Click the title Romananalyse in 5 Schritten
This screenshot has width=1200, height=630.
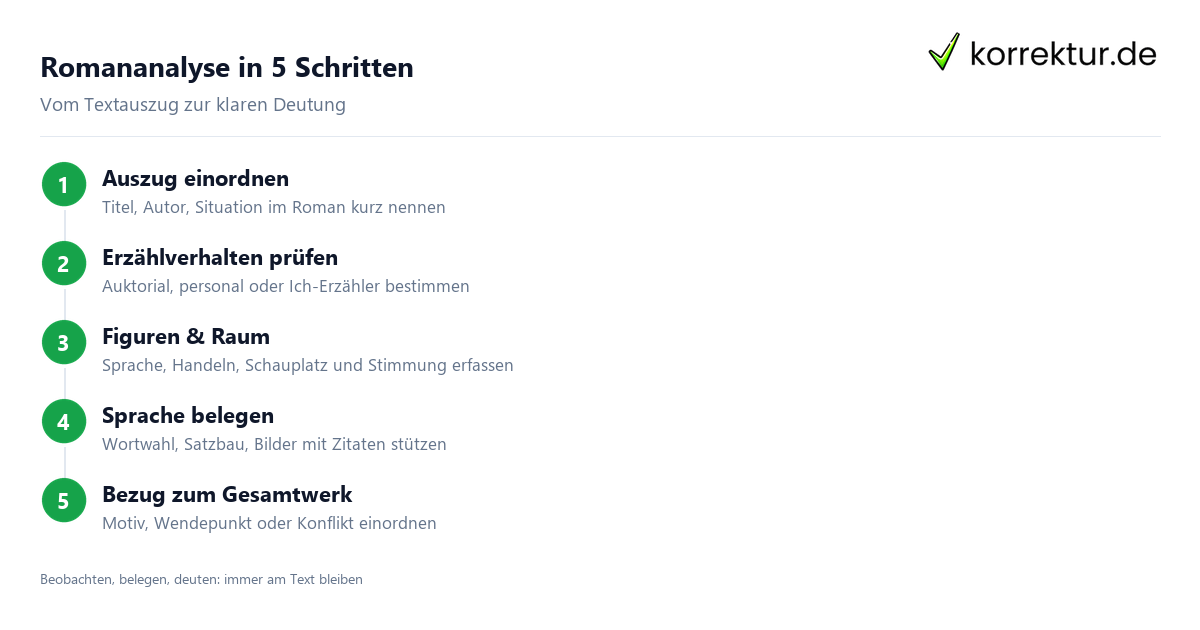pyautogui.click(x=227, y=68)
